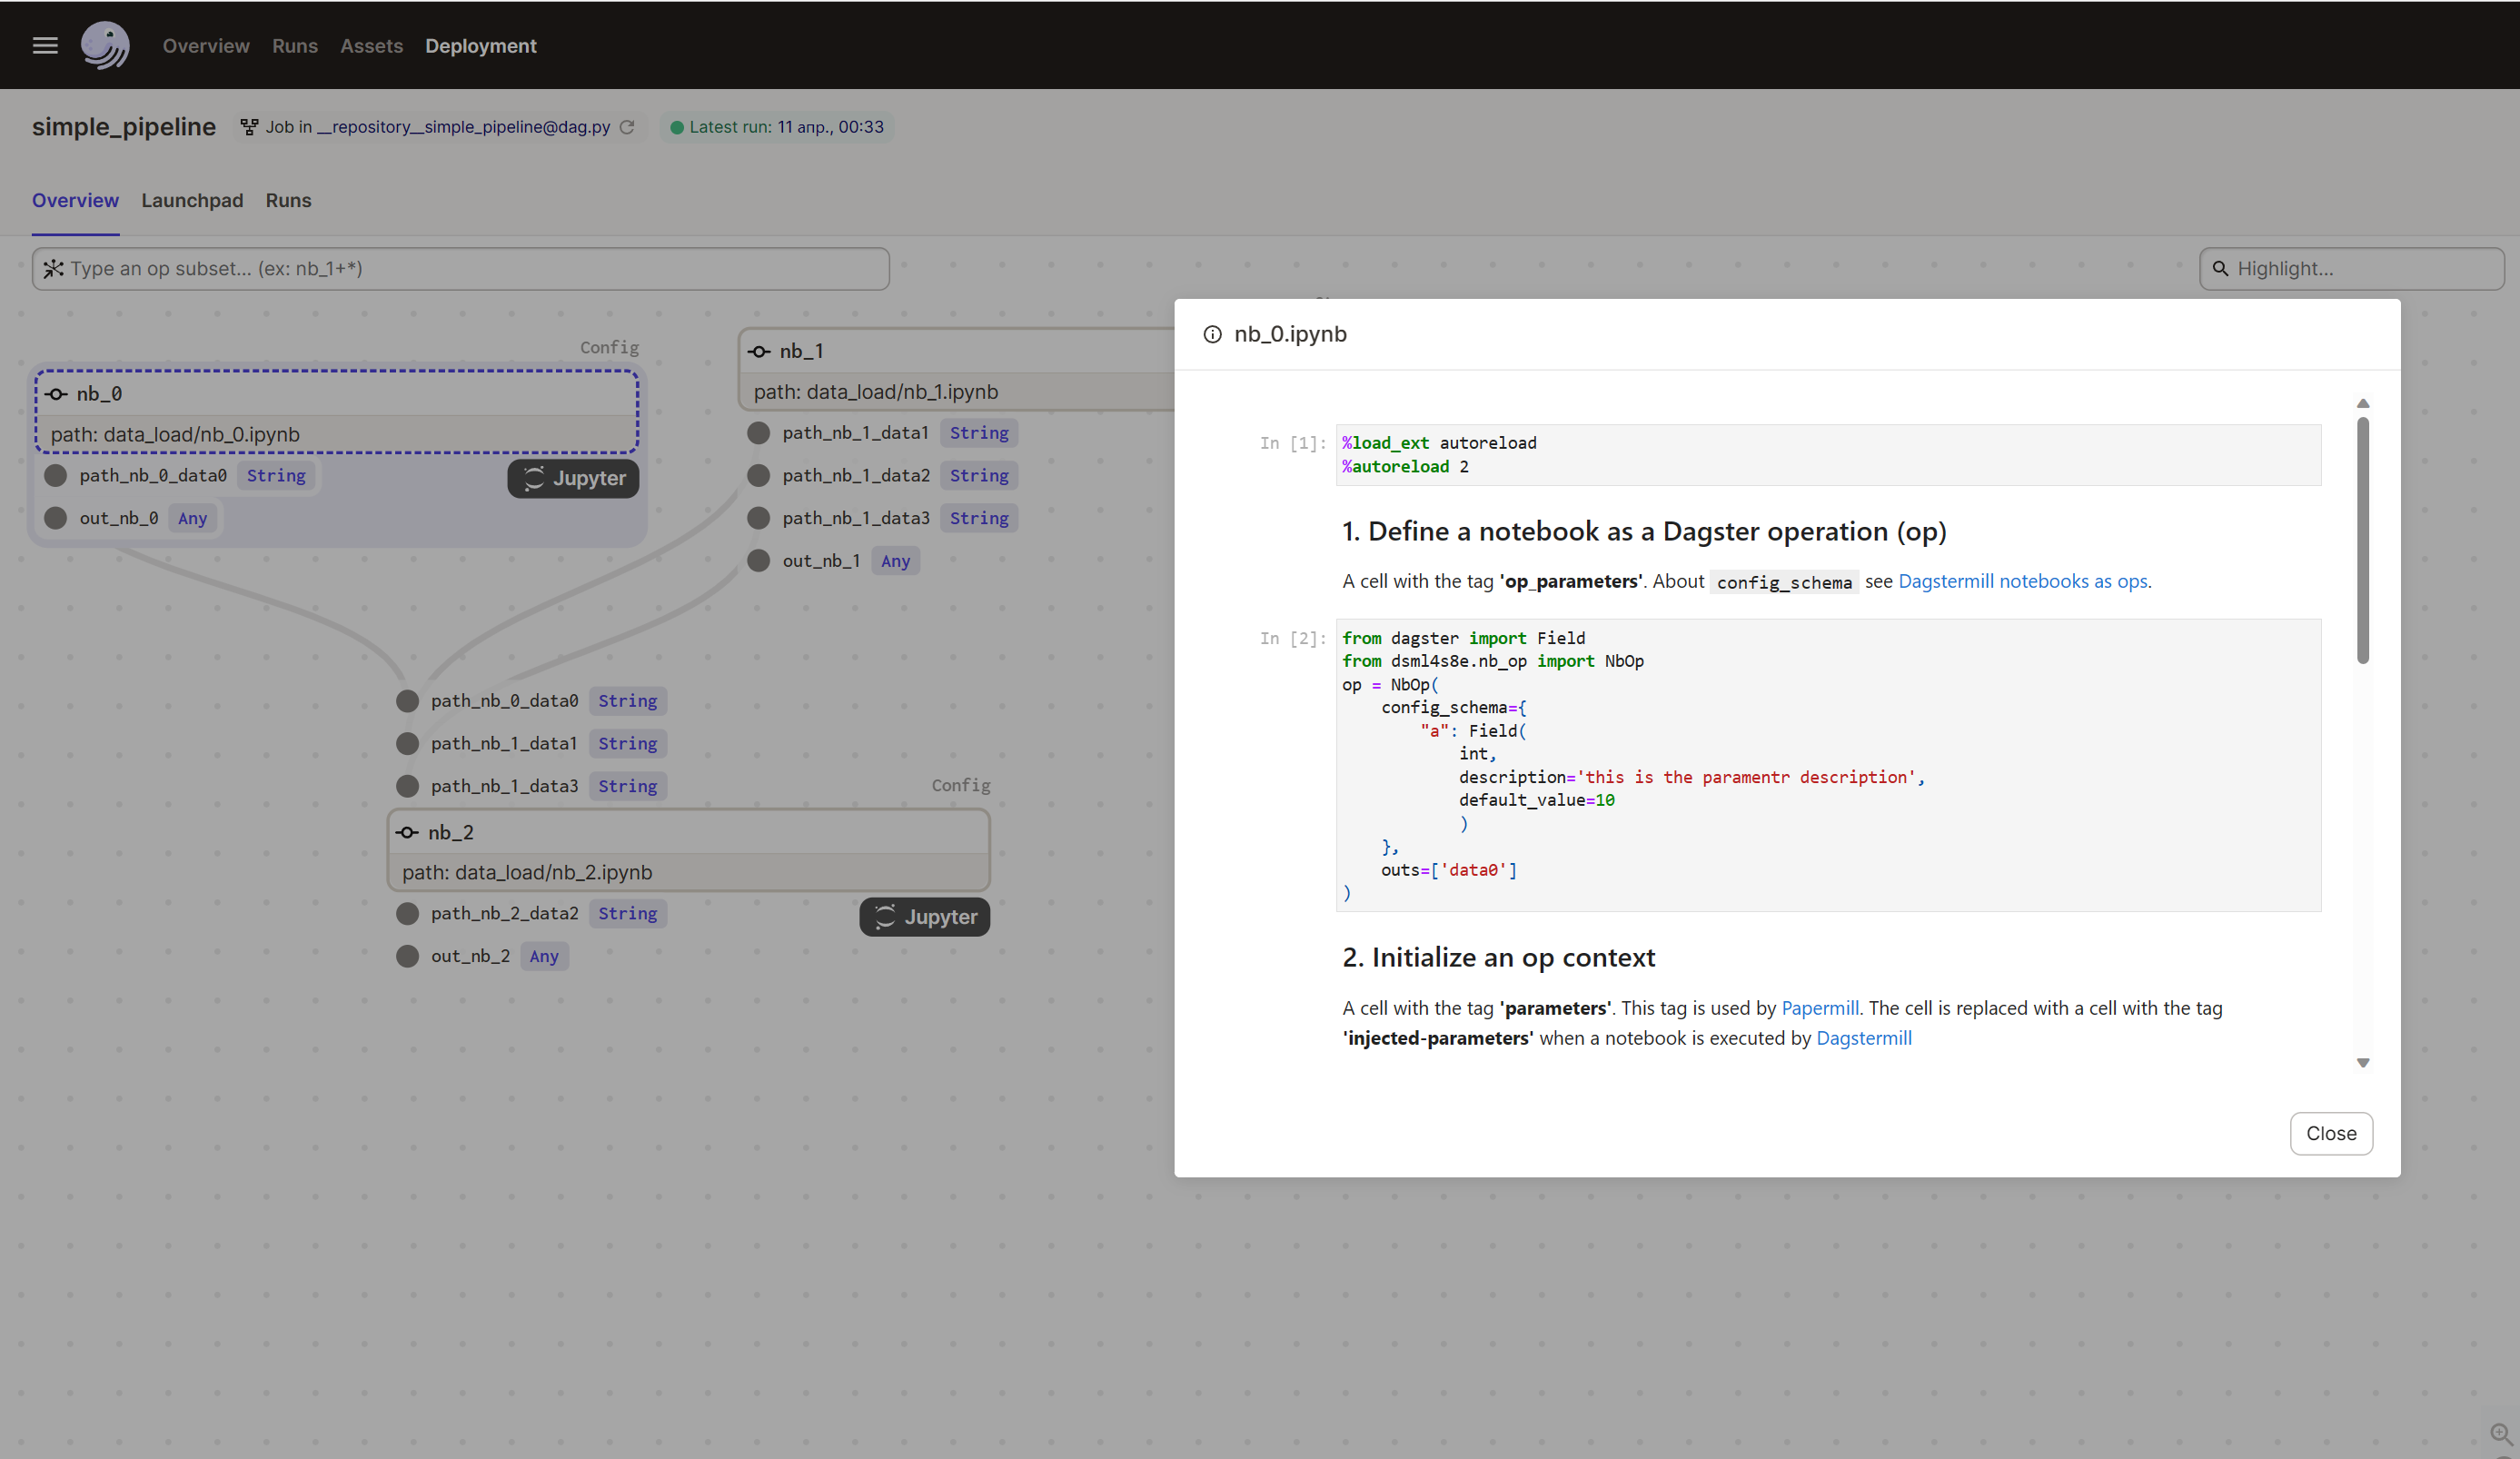Focus the op subset input field
The width and height of the screenshot is (2520, 1459).
click(460, 269)
